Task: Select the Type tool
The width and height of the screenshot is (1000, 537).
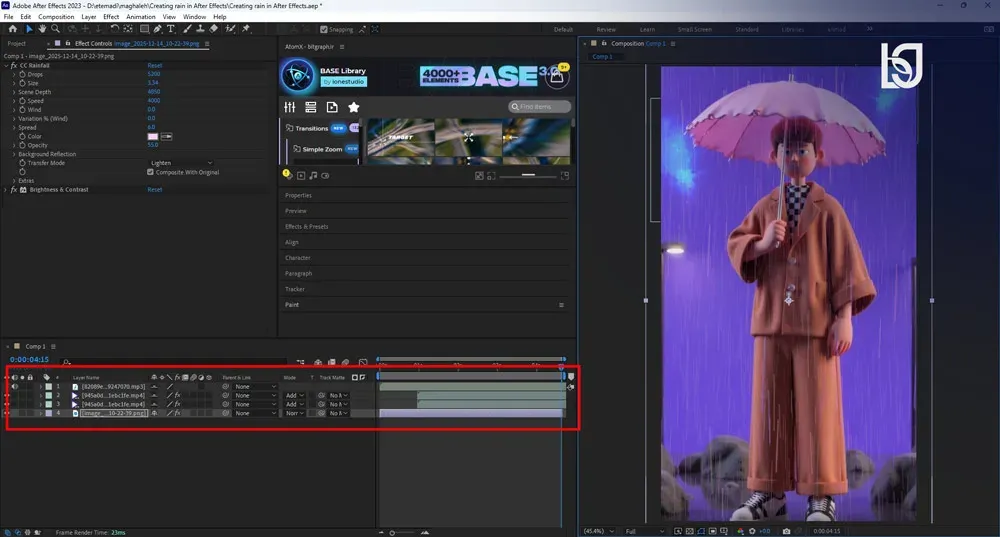Action: pos(171,29)
